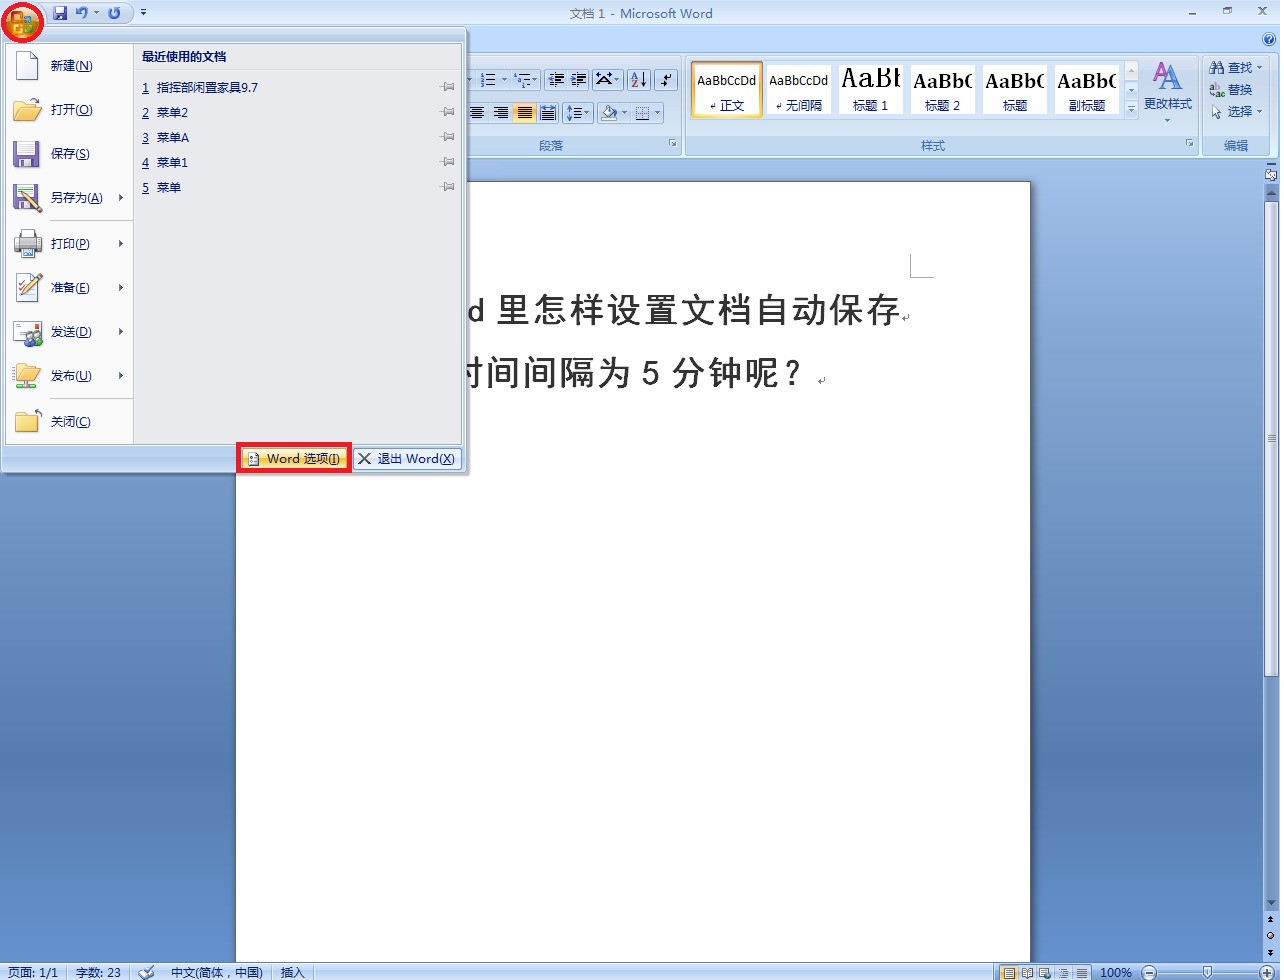1284x980 pixels.
Task: Click 页面: 1/1 in status bar
Action: (33, 972)
